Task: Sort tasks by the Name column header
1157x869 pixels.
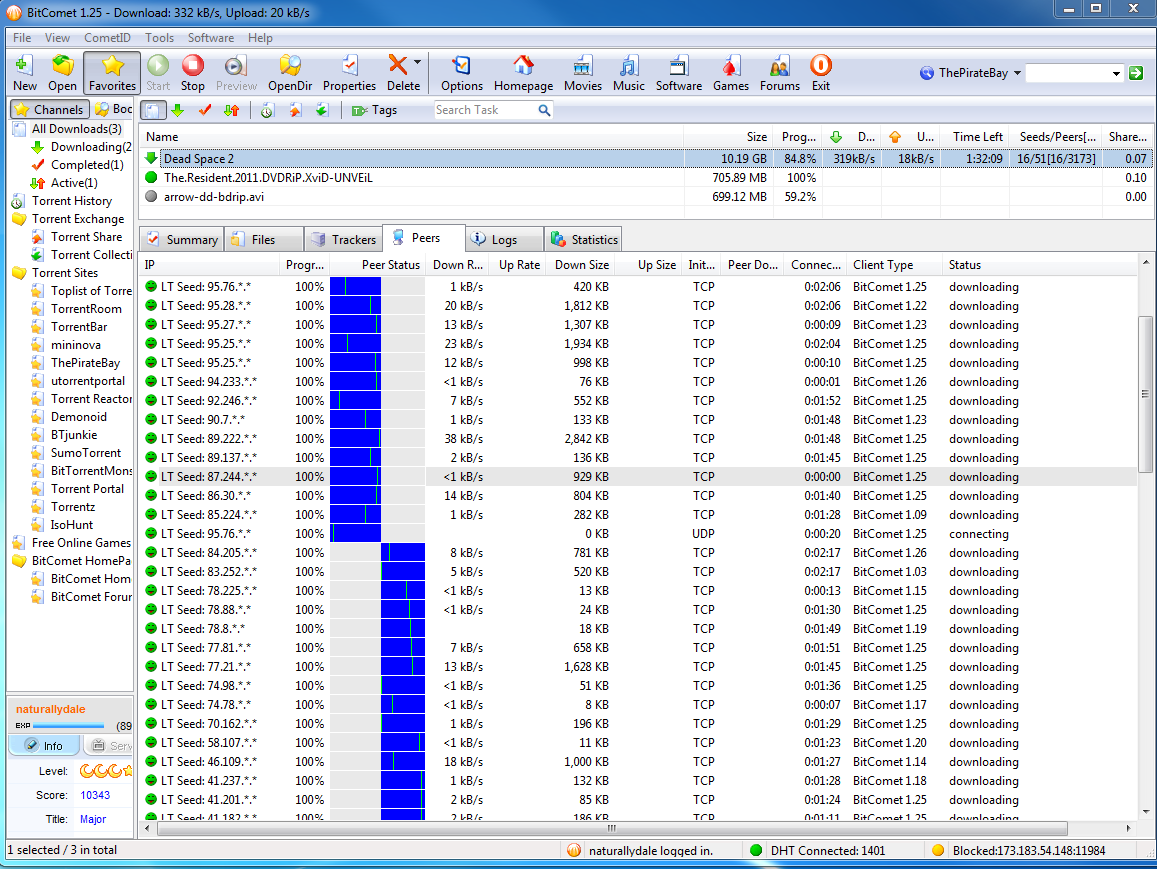Action: click(412, 136)
